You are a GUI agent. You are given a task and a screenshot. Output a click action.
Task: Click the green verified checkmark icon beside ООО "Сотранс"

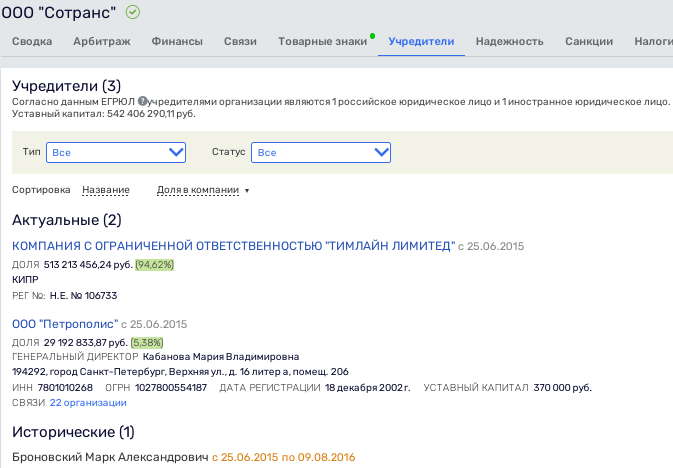click(133, 12)
